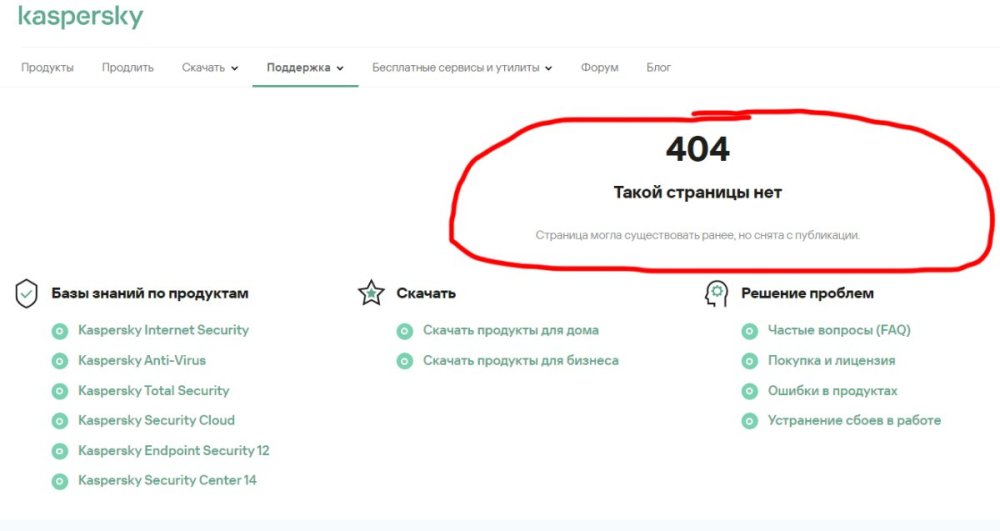Click the shield icon beside Базы знаний по продуктам

click(26, 293)
